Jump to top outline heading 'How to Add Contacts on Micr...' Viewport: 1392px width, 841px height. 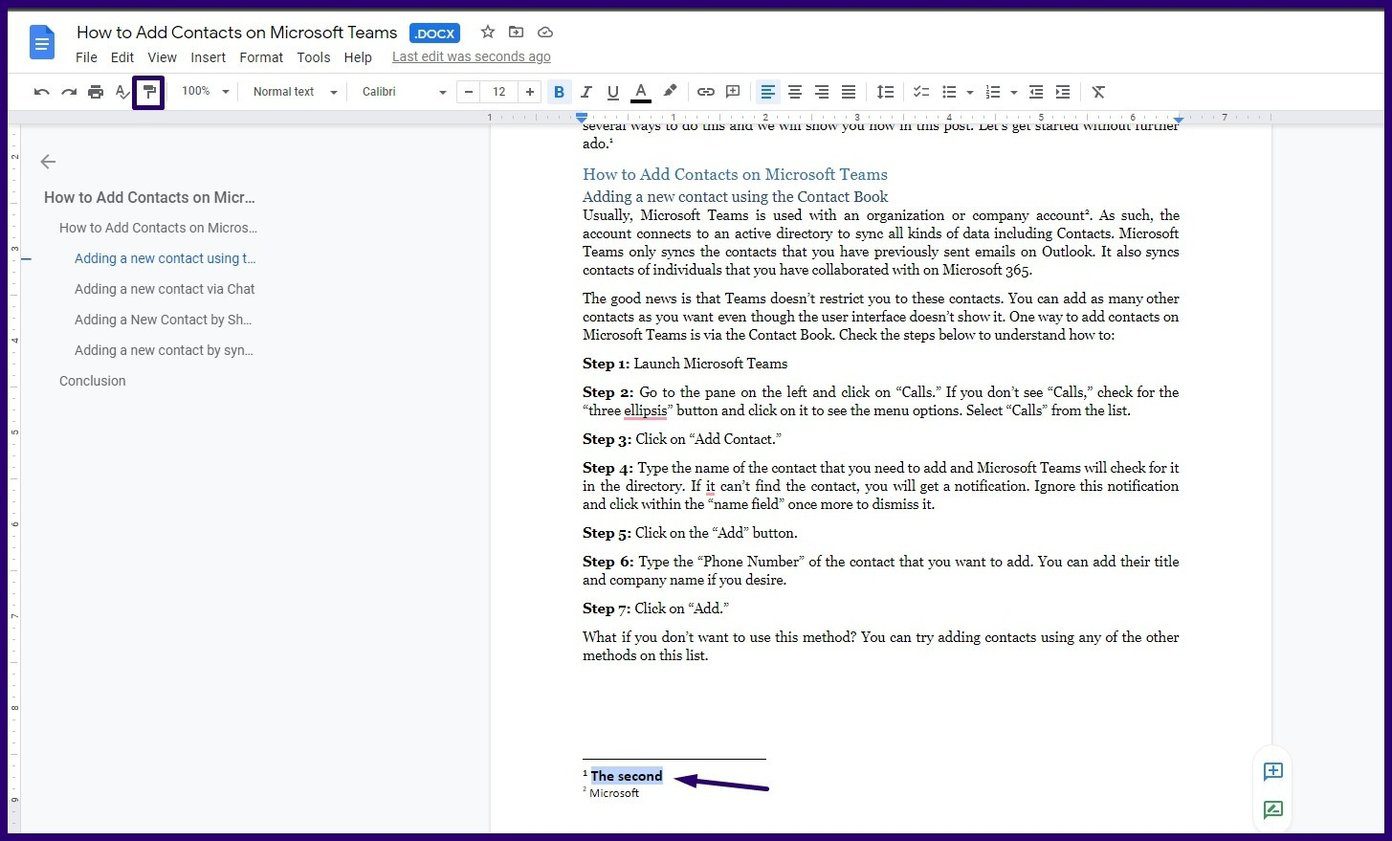pyautogui.click(x=150, y=197)
